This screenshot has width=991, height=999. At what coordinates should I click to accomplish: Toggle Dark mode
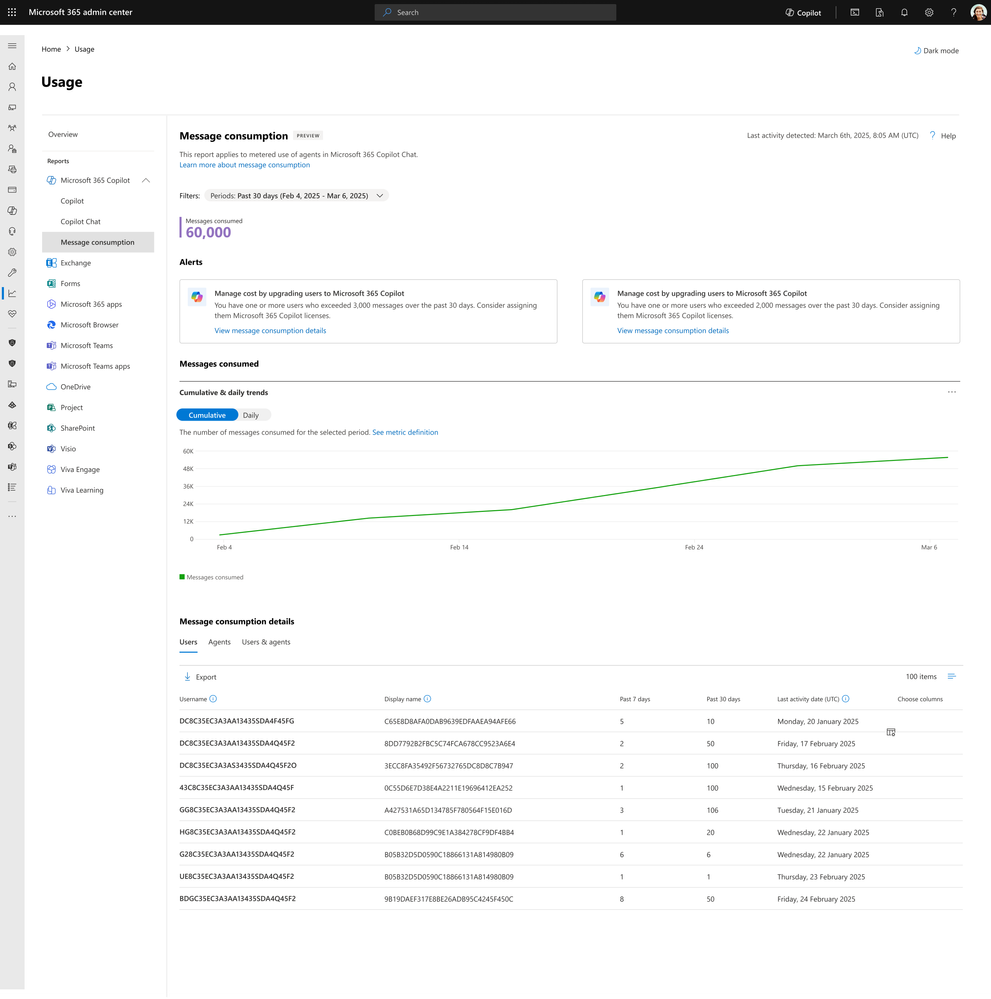(936, 50)
